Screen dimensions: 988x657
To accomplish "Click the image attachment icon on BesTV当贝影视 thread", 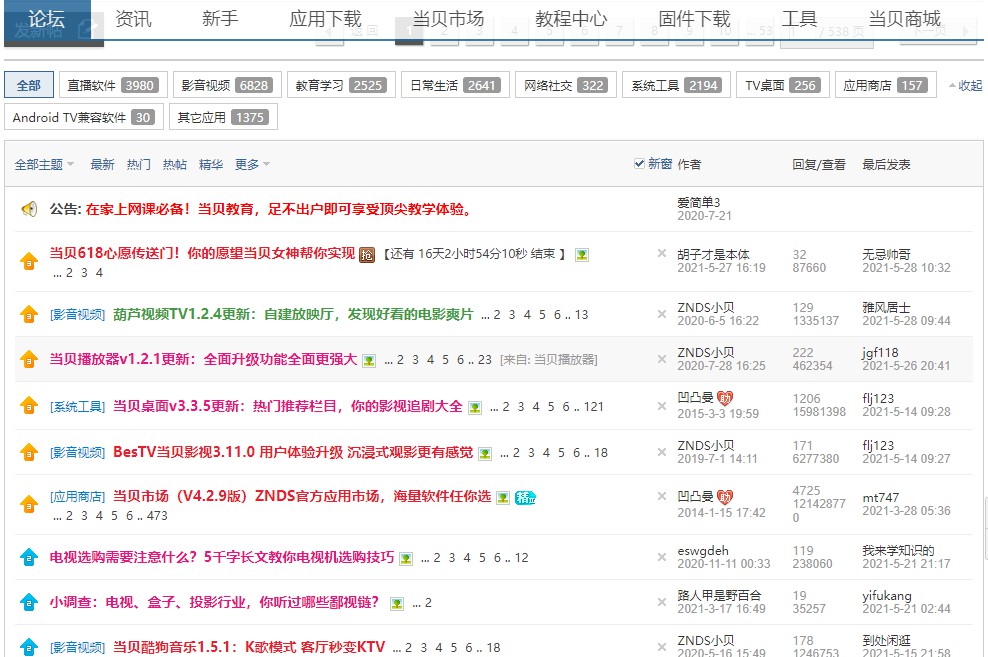I will pos(485,454).
